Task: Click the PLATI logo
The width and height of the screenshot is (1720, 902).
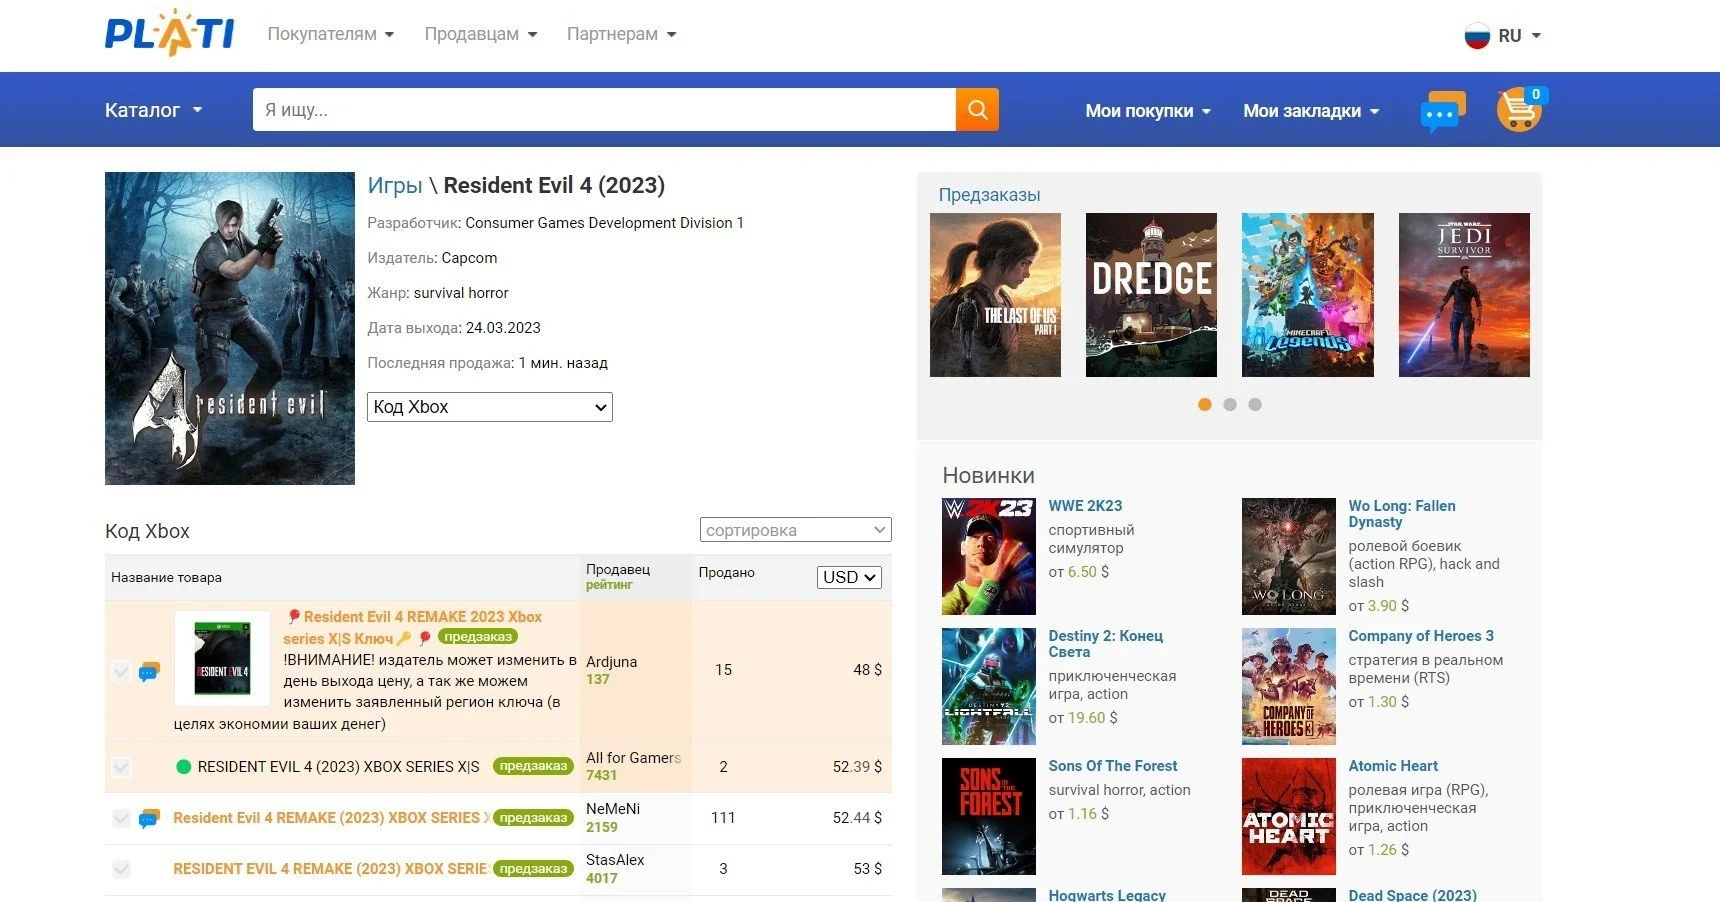Action: tap(170, 33)
